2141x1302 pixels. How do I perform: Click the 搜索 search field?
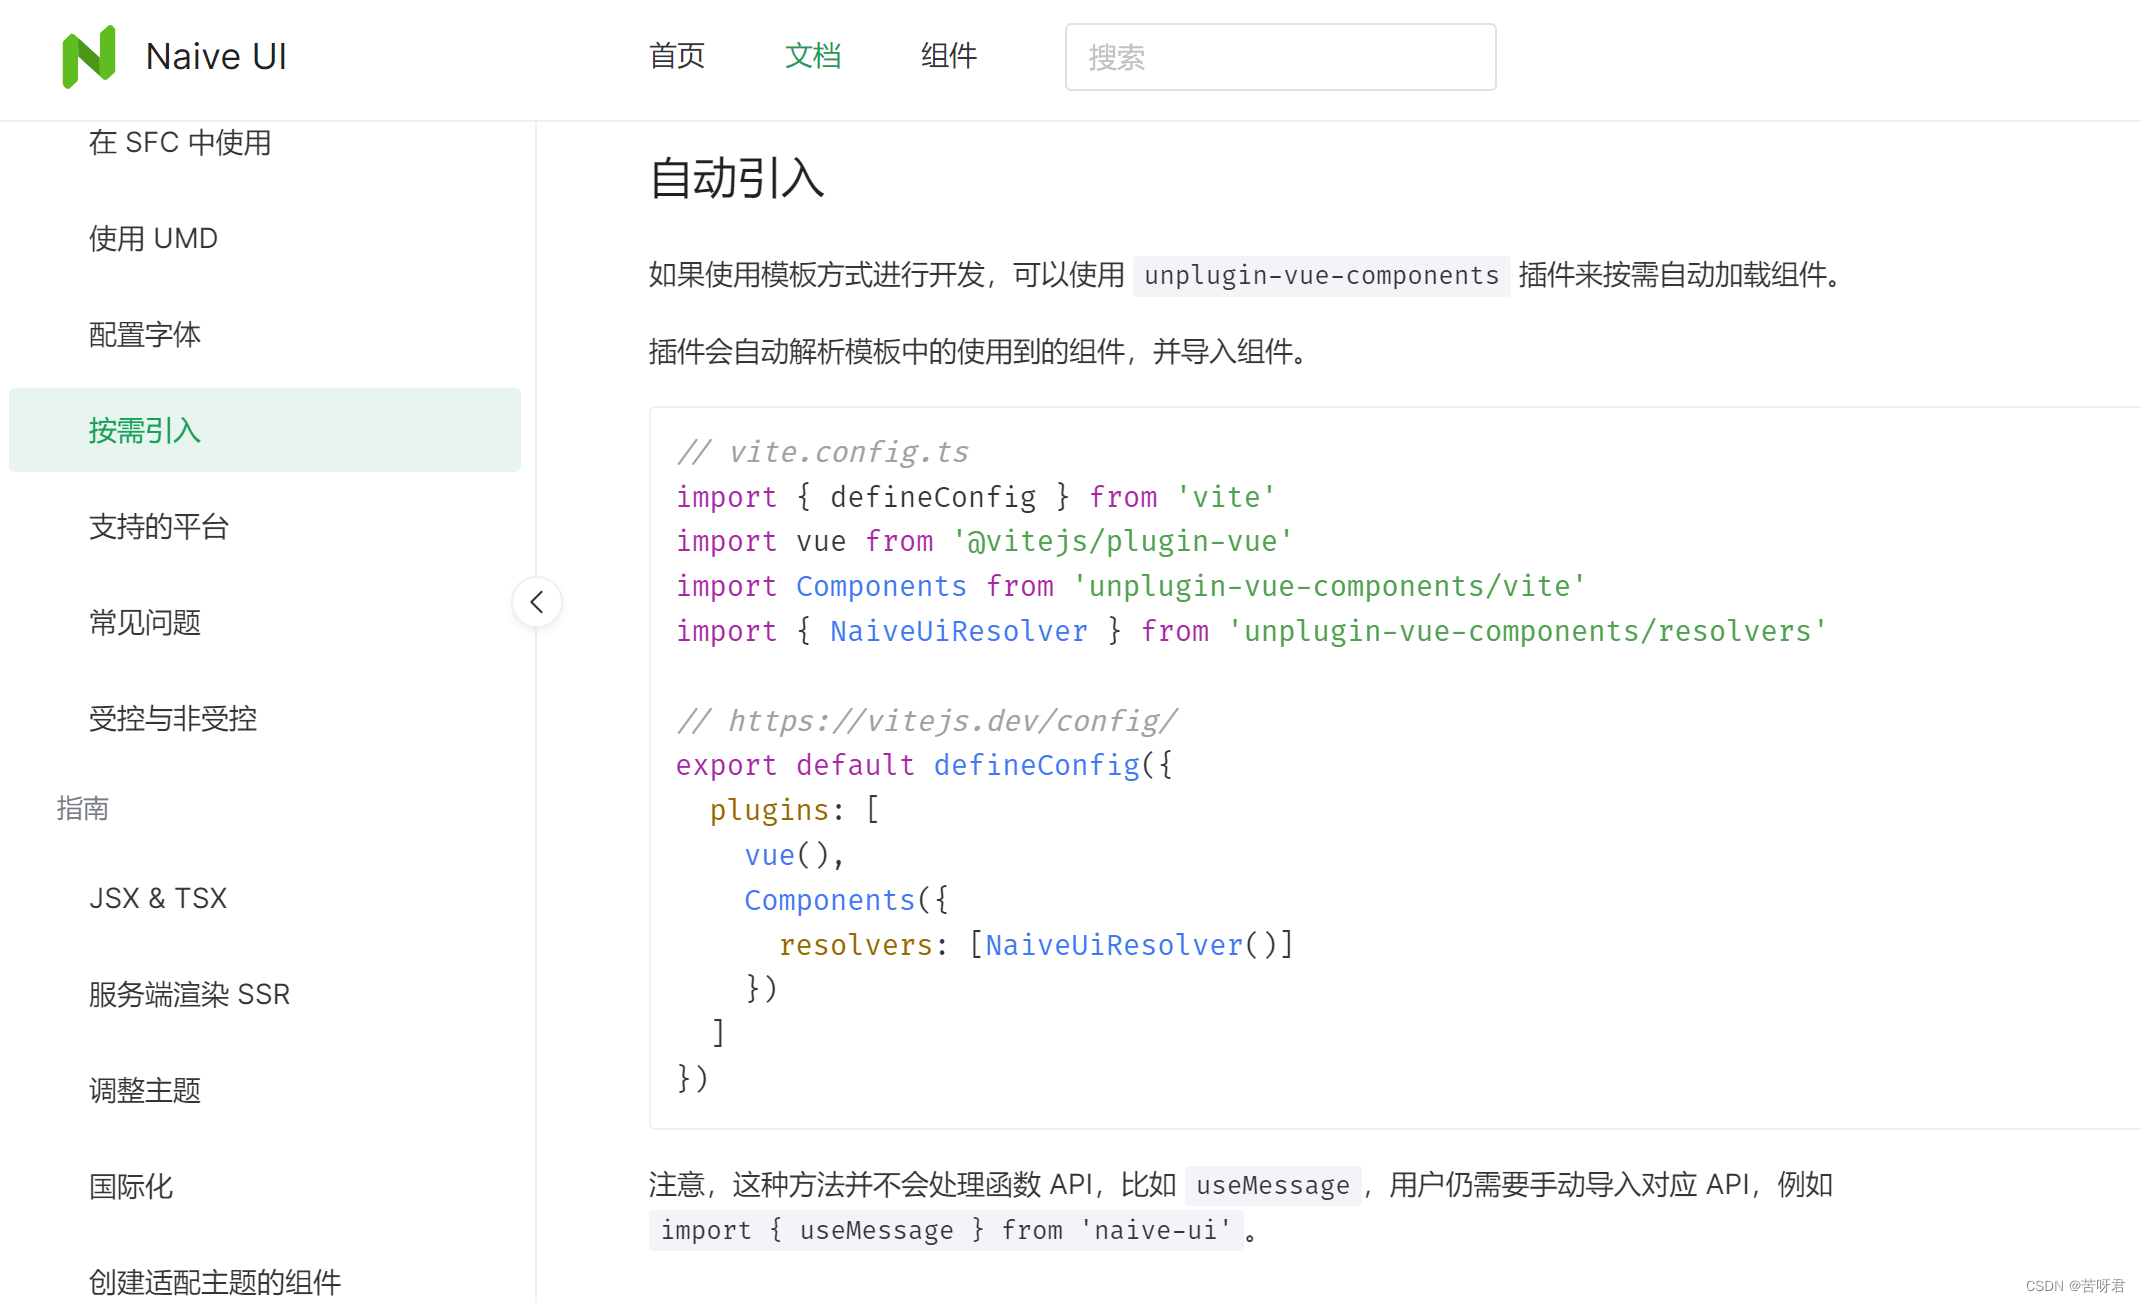(1279, 57)
